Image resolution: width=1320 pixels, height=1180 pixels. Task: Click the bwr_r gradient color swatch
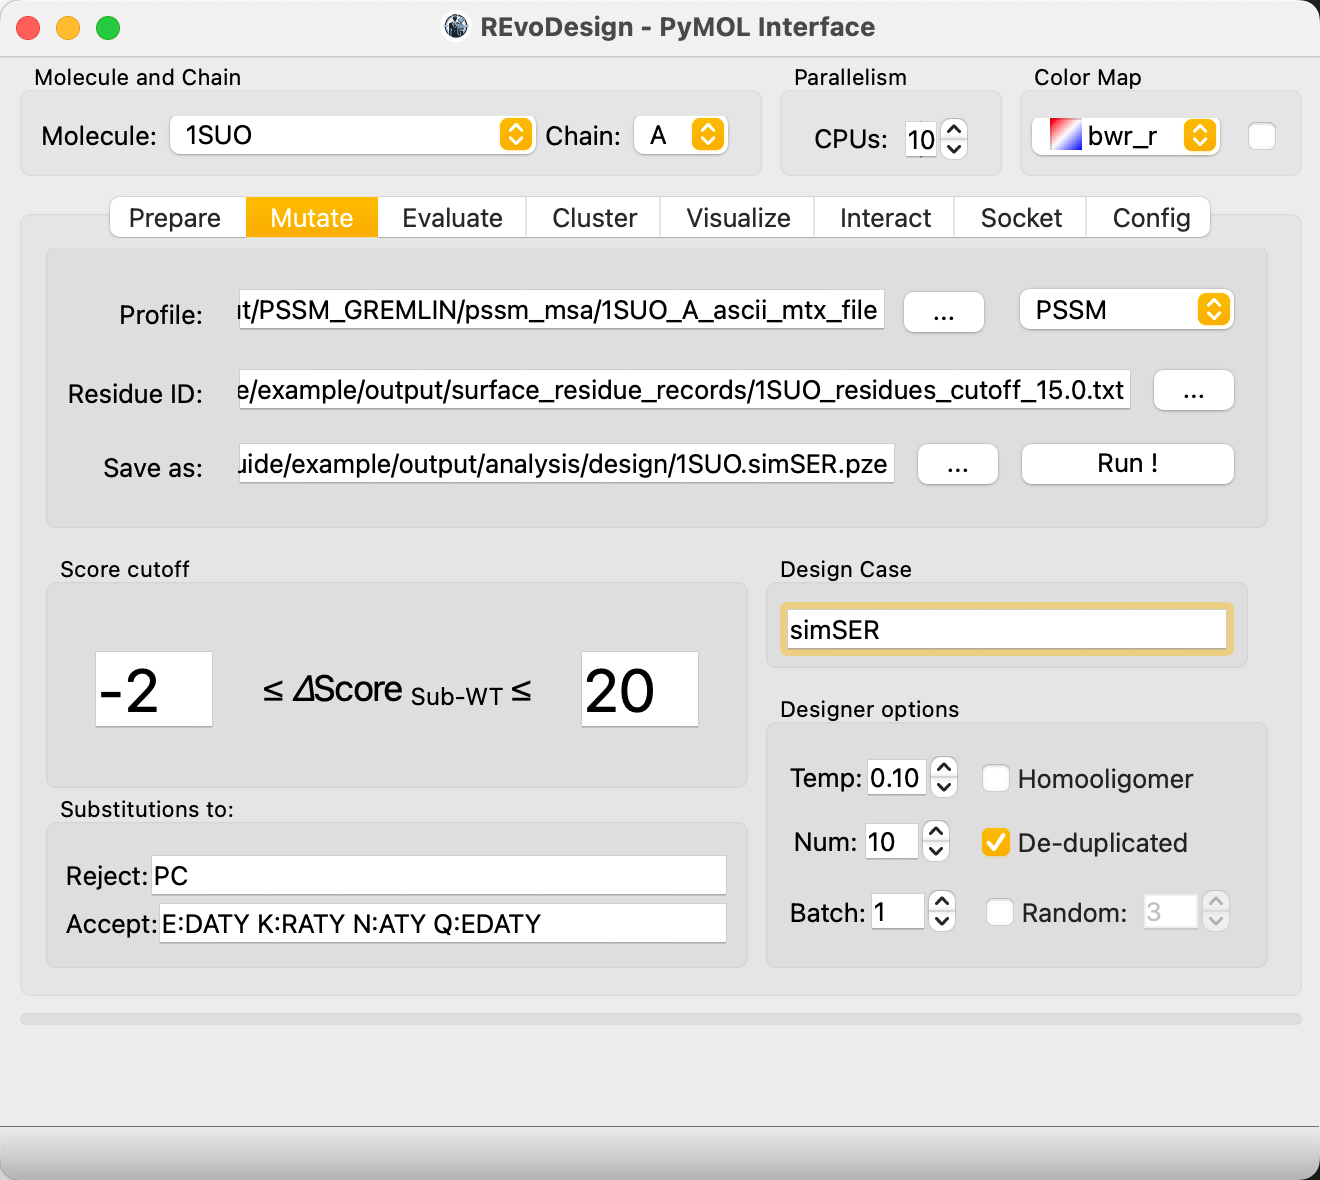point(1066,135)
